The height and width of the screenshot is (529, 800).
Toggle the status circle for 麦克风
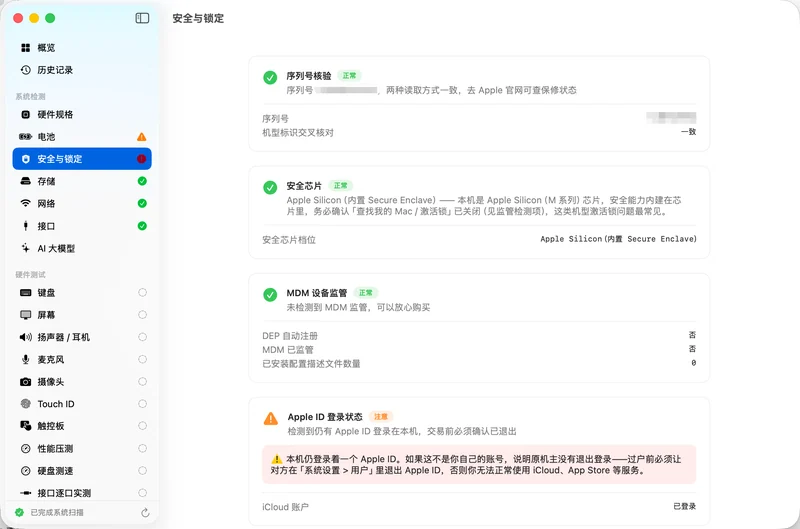tap(142, 359)
